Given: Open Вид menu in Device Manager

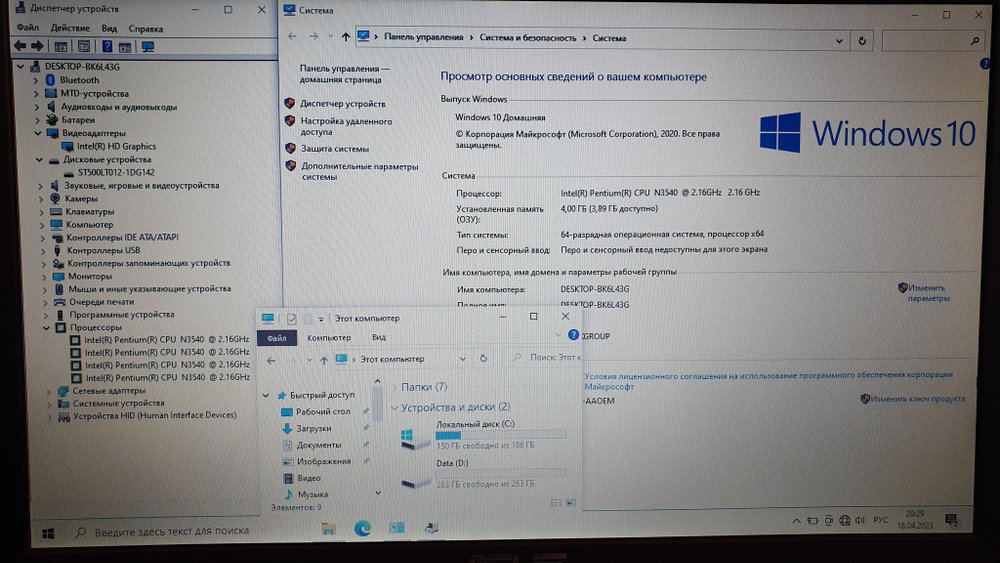Looking at the screenshot, I should (109, 29).
